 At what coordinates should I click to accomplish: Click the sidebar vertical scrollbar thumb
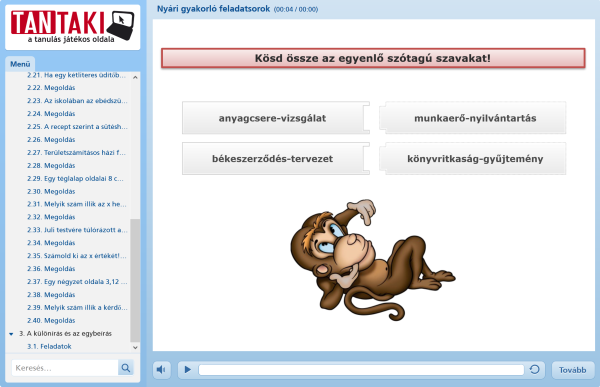[x=135, y=280]
